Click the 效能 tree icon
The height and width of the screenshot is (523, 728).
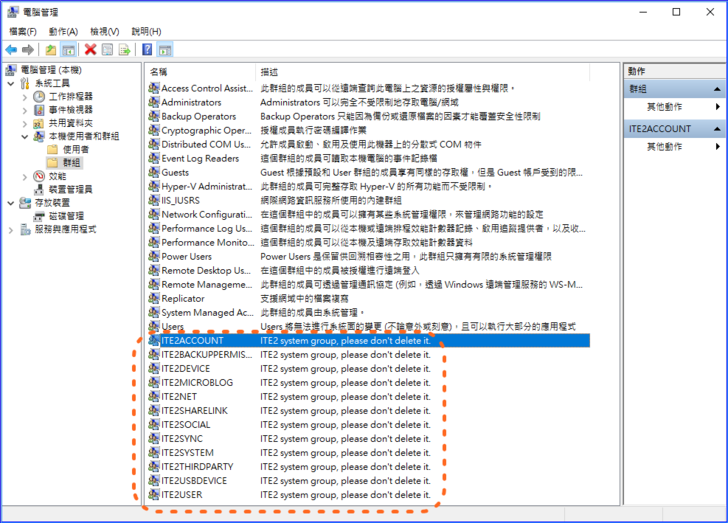point(39,176)
